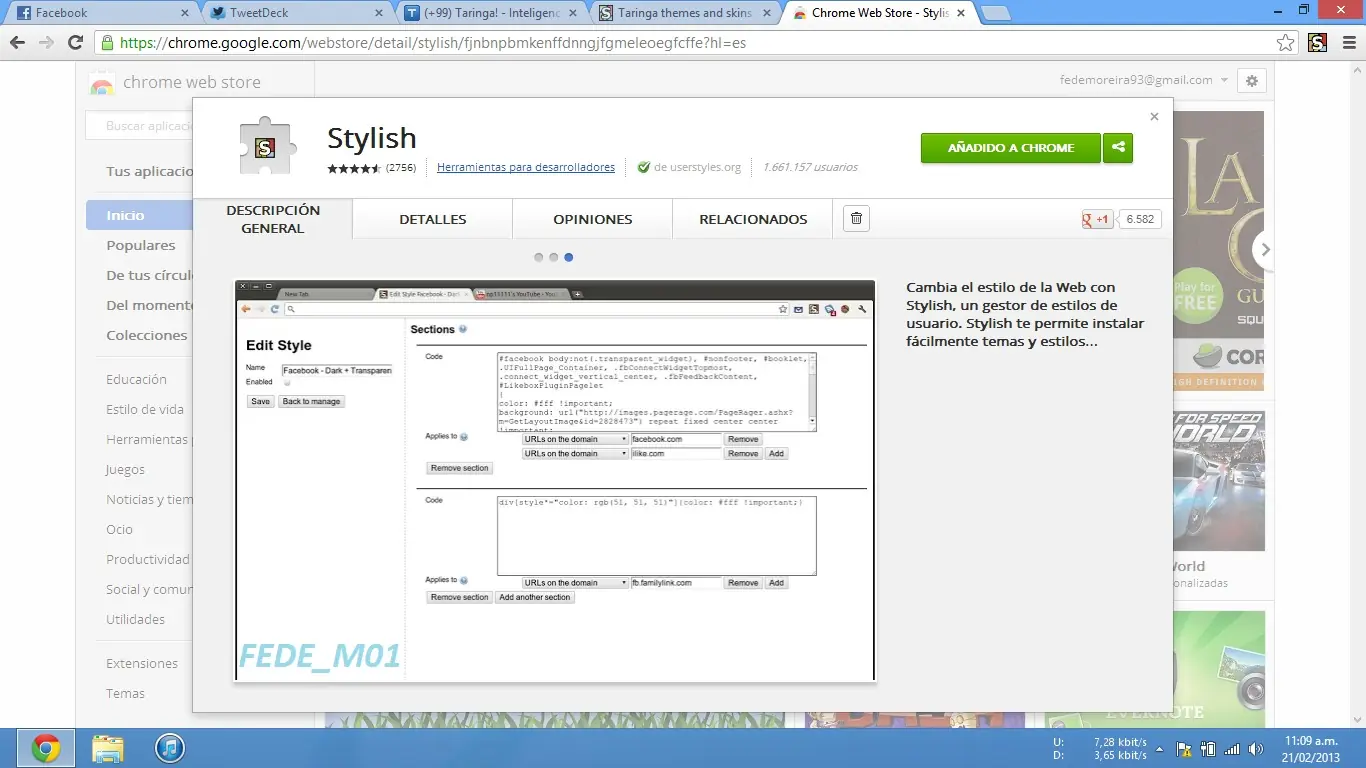Click the Play for FREE ad badge
Image resolution: width=1366 pixels, height=768 pixels.
coord(1196,295)
